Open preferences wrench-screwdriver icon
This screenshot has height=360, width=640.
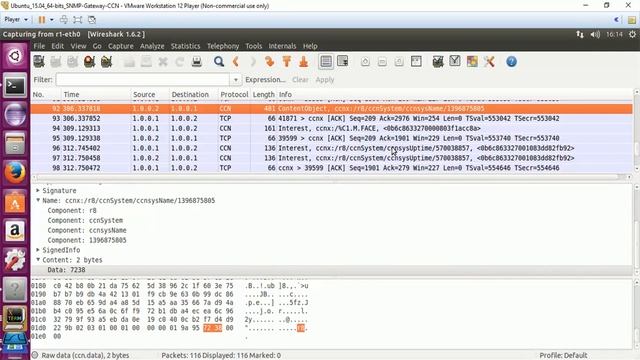pos(489,62)
